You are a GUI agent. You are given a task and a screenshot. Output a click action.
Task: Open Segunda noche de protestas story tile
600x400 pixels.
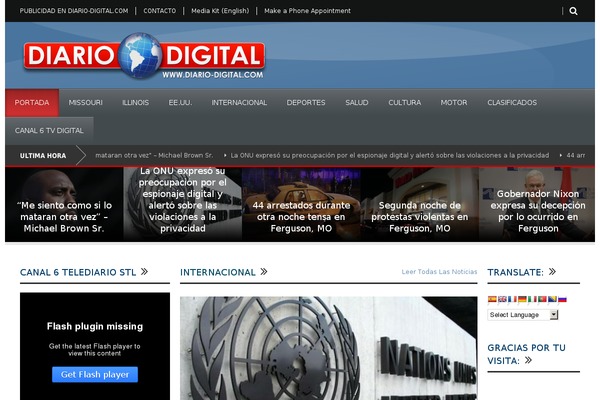[419, 204]
